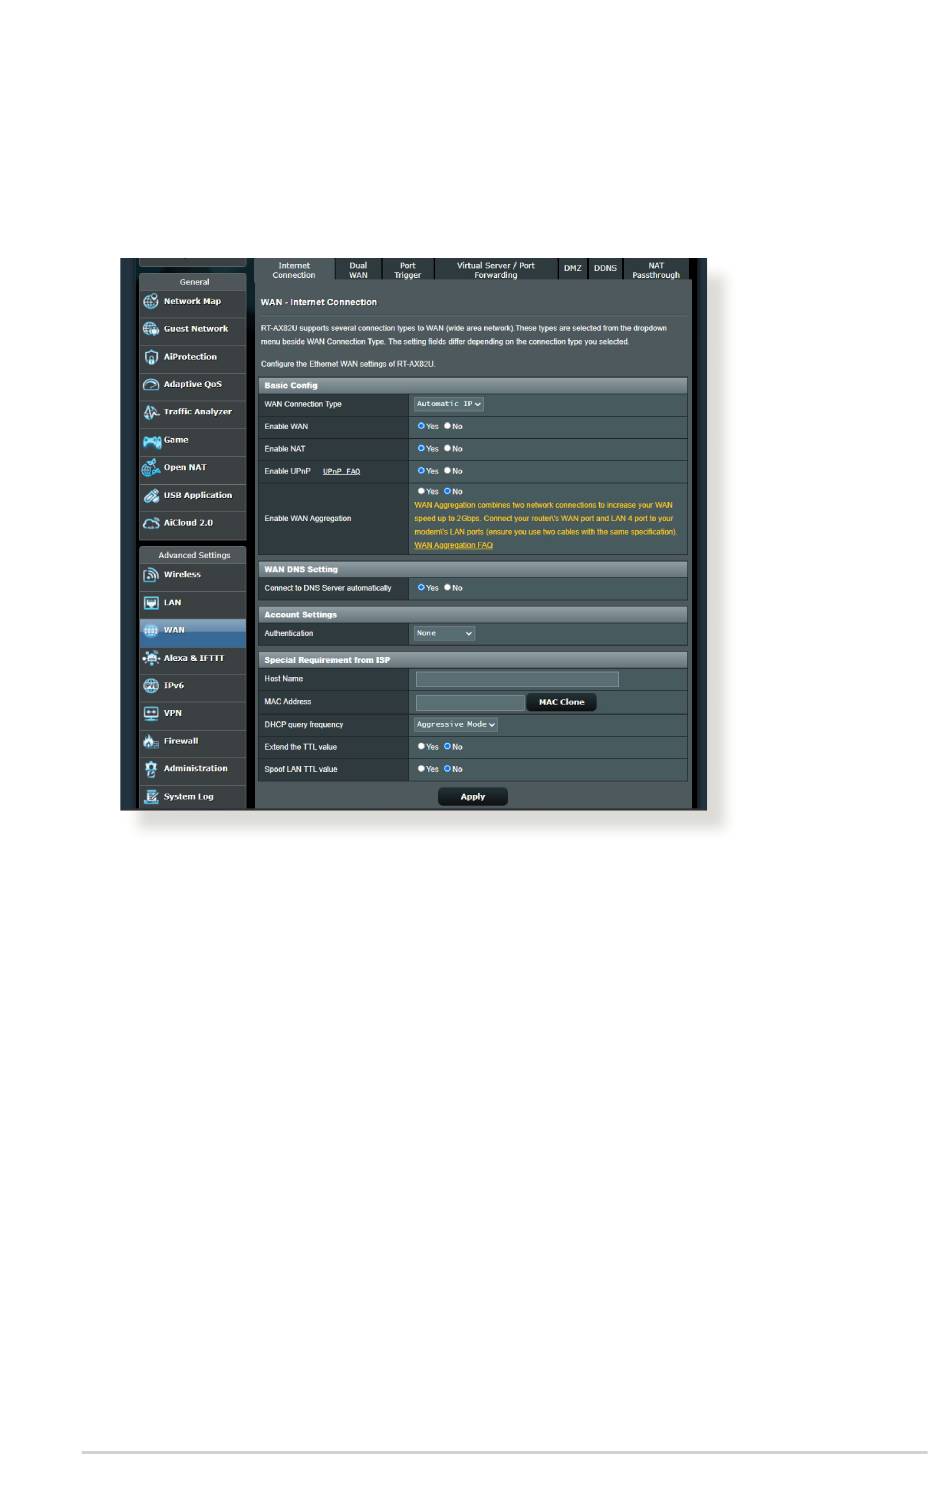Open the Open NAT icon
950x1485 pixels.
[x=151, y=468]
